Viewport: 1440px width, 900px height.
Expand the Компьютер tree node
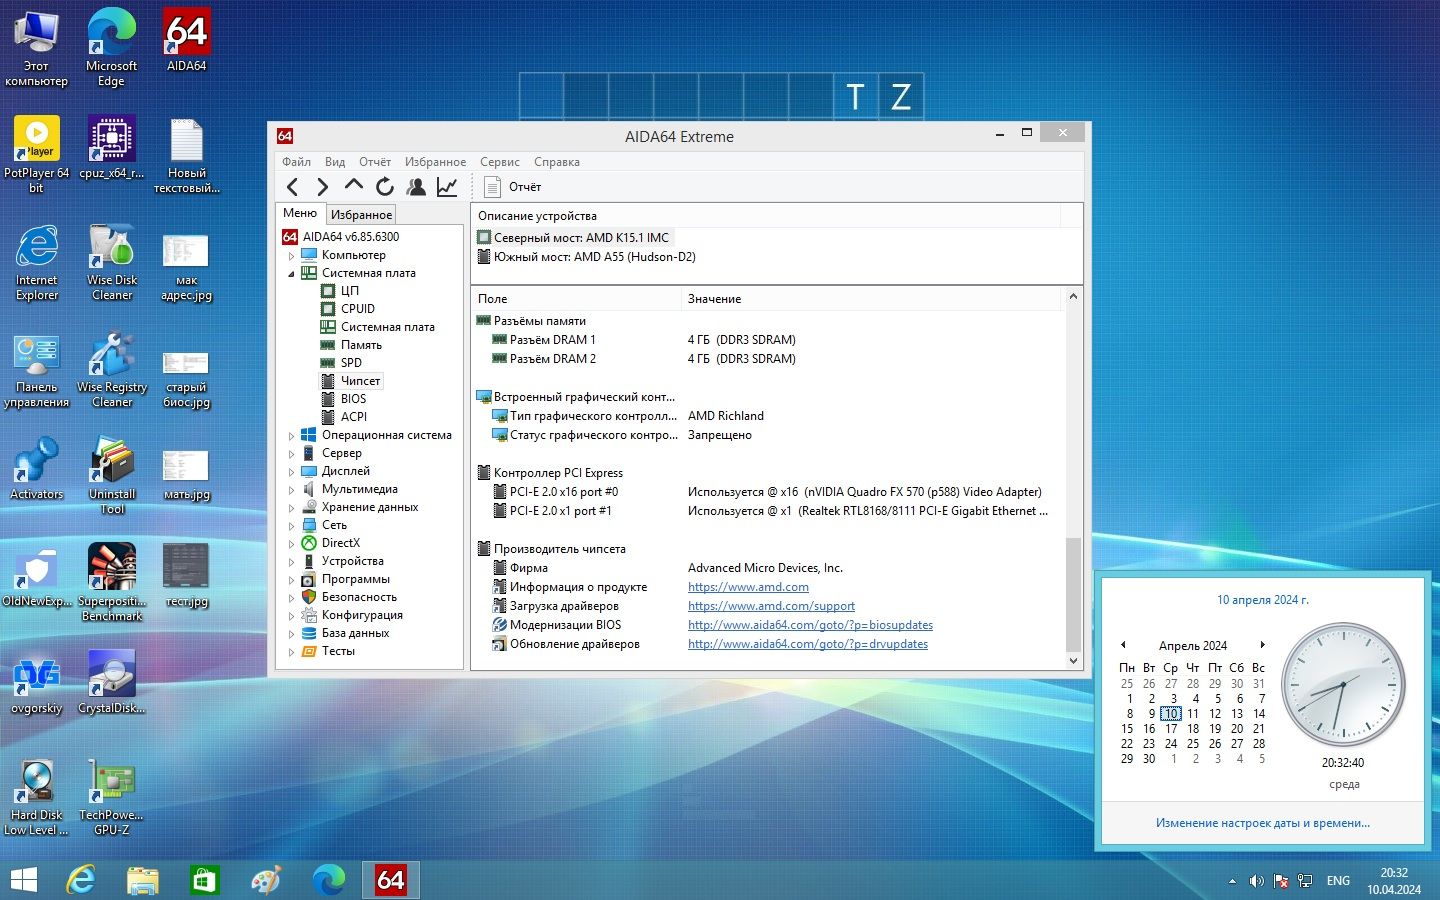point(292,256)
